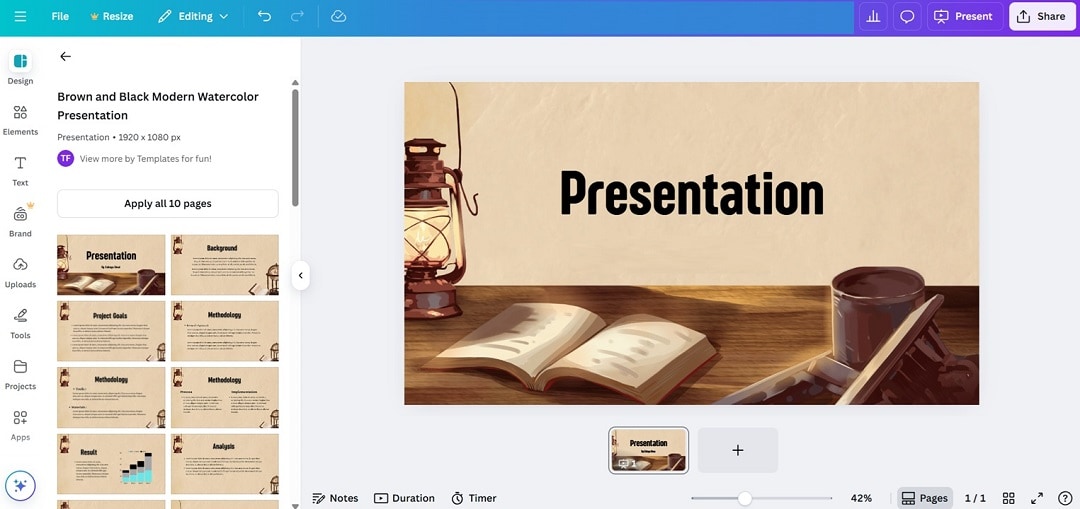Go back with the left arrow
1080x509 pixels.
point(65,56)
